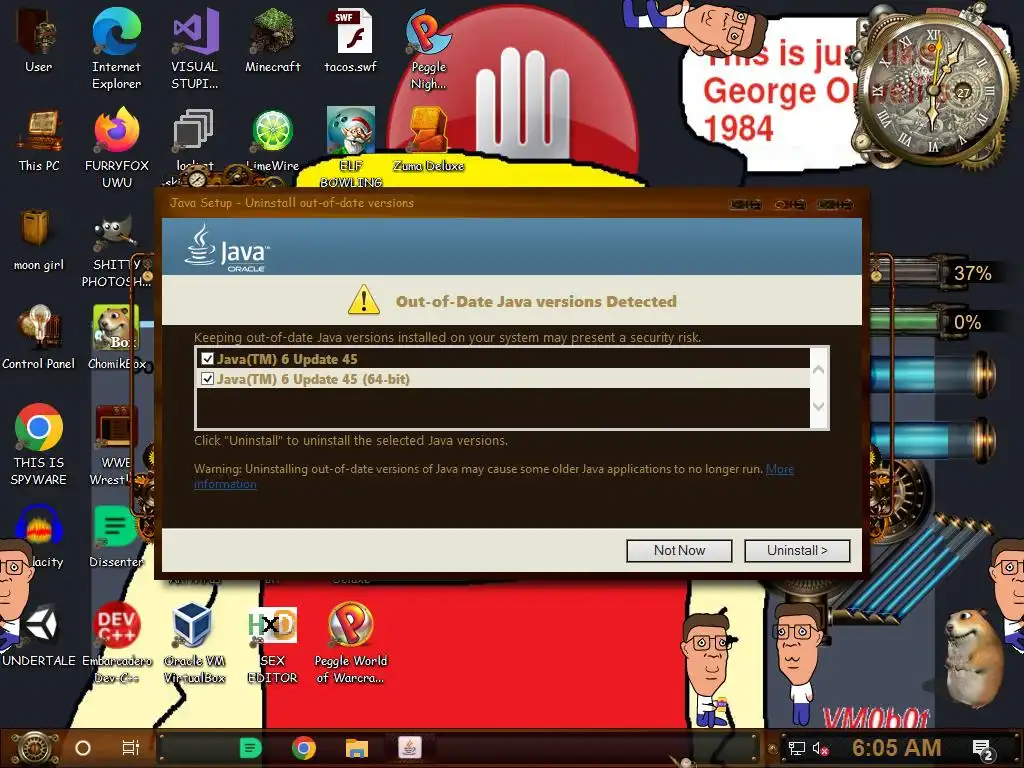
Task: Open the VISUAL STUPI... desktop shortcut
Action: 195,47
